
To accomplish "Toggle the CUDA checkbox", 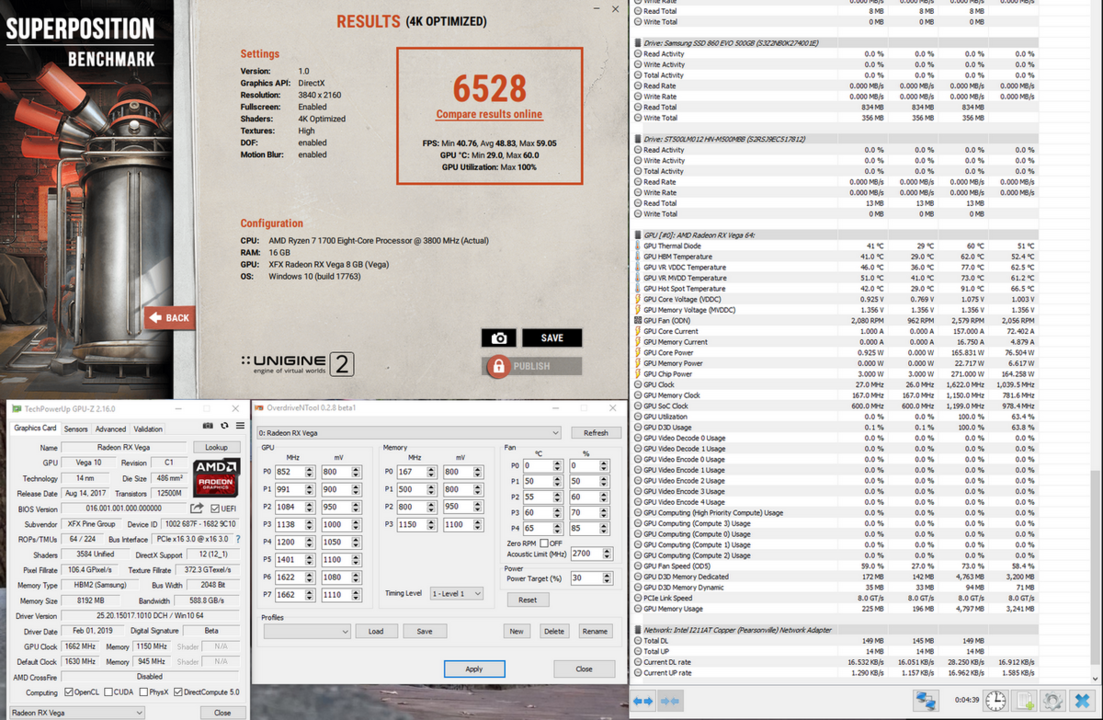I will 108,692.
